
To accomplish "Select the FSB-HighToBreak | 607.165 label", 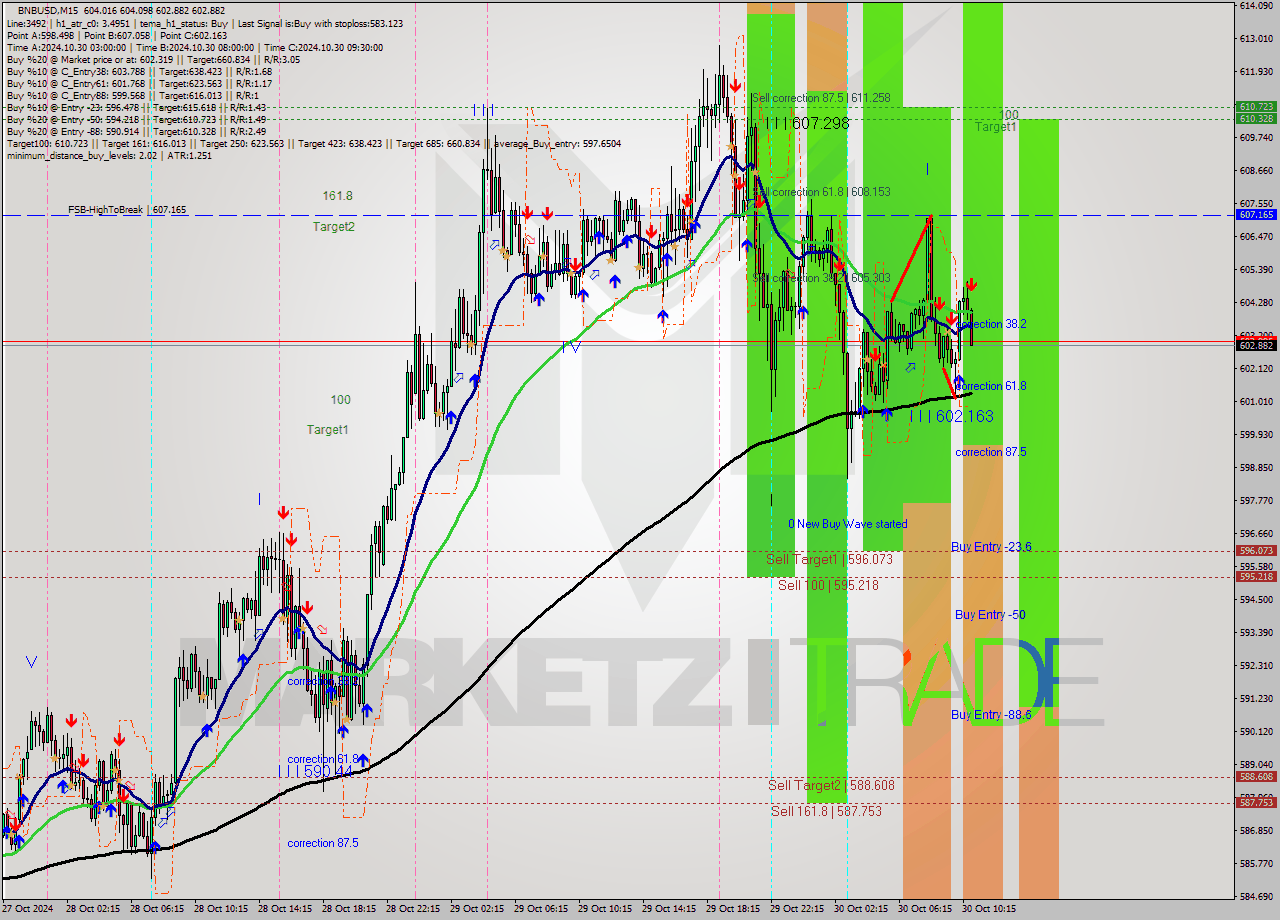I will 127,210.
